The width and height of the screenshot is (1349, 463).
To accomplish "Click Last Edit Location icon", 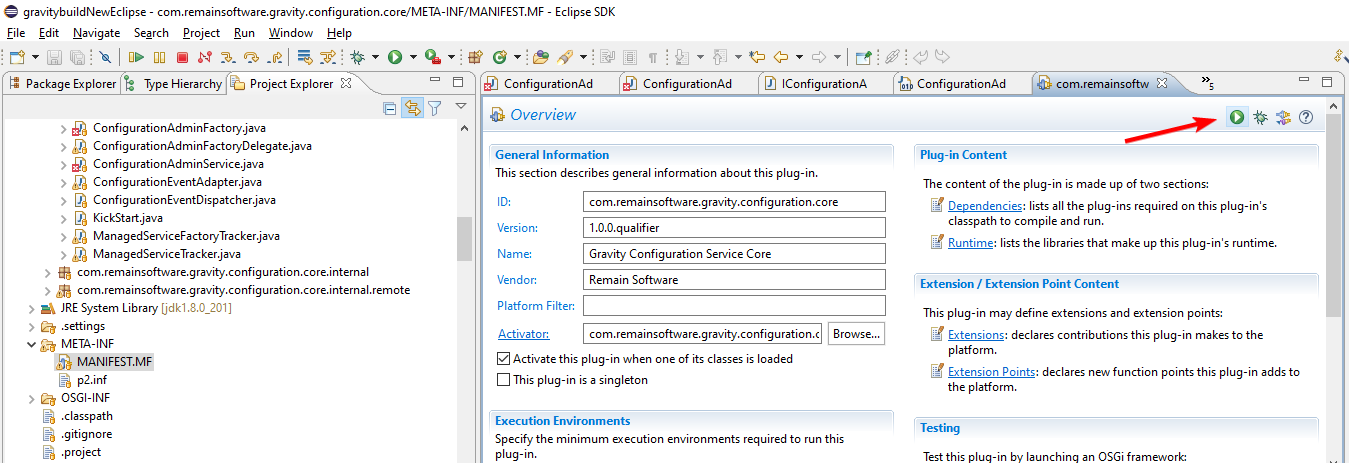I will click(757, 57).
